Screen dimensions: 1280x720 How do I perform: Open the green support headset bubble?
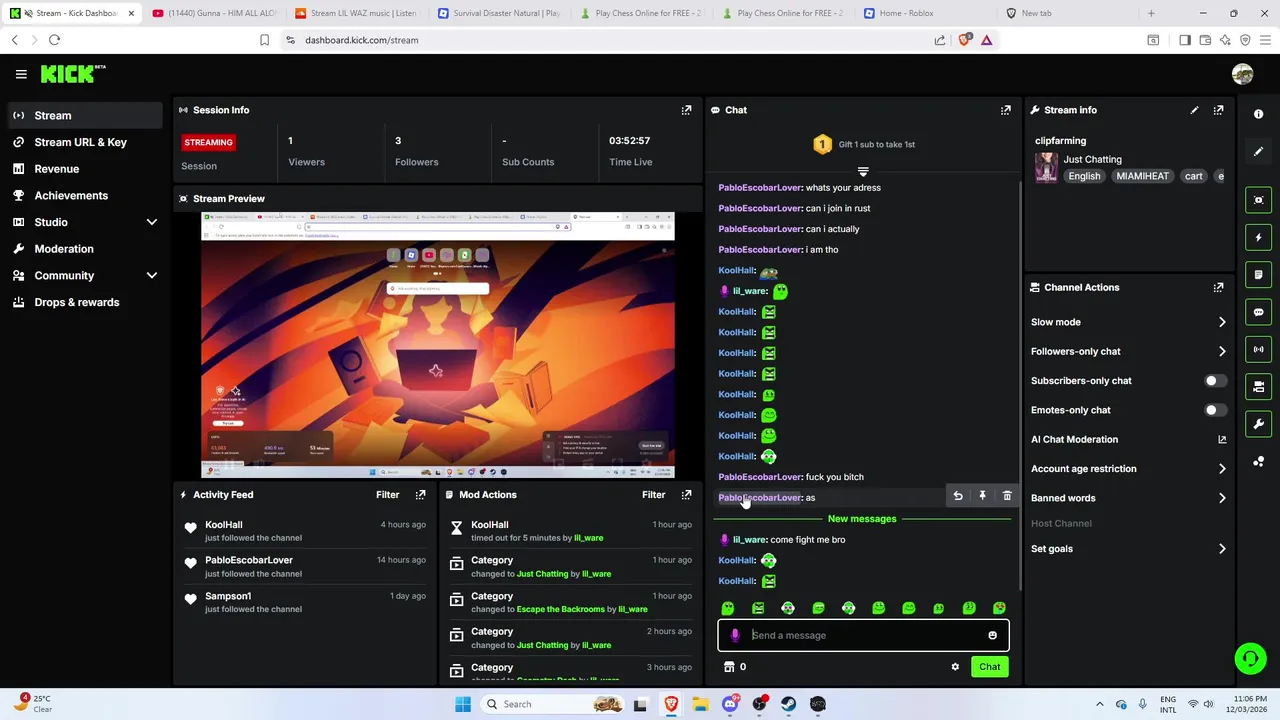1250,658
